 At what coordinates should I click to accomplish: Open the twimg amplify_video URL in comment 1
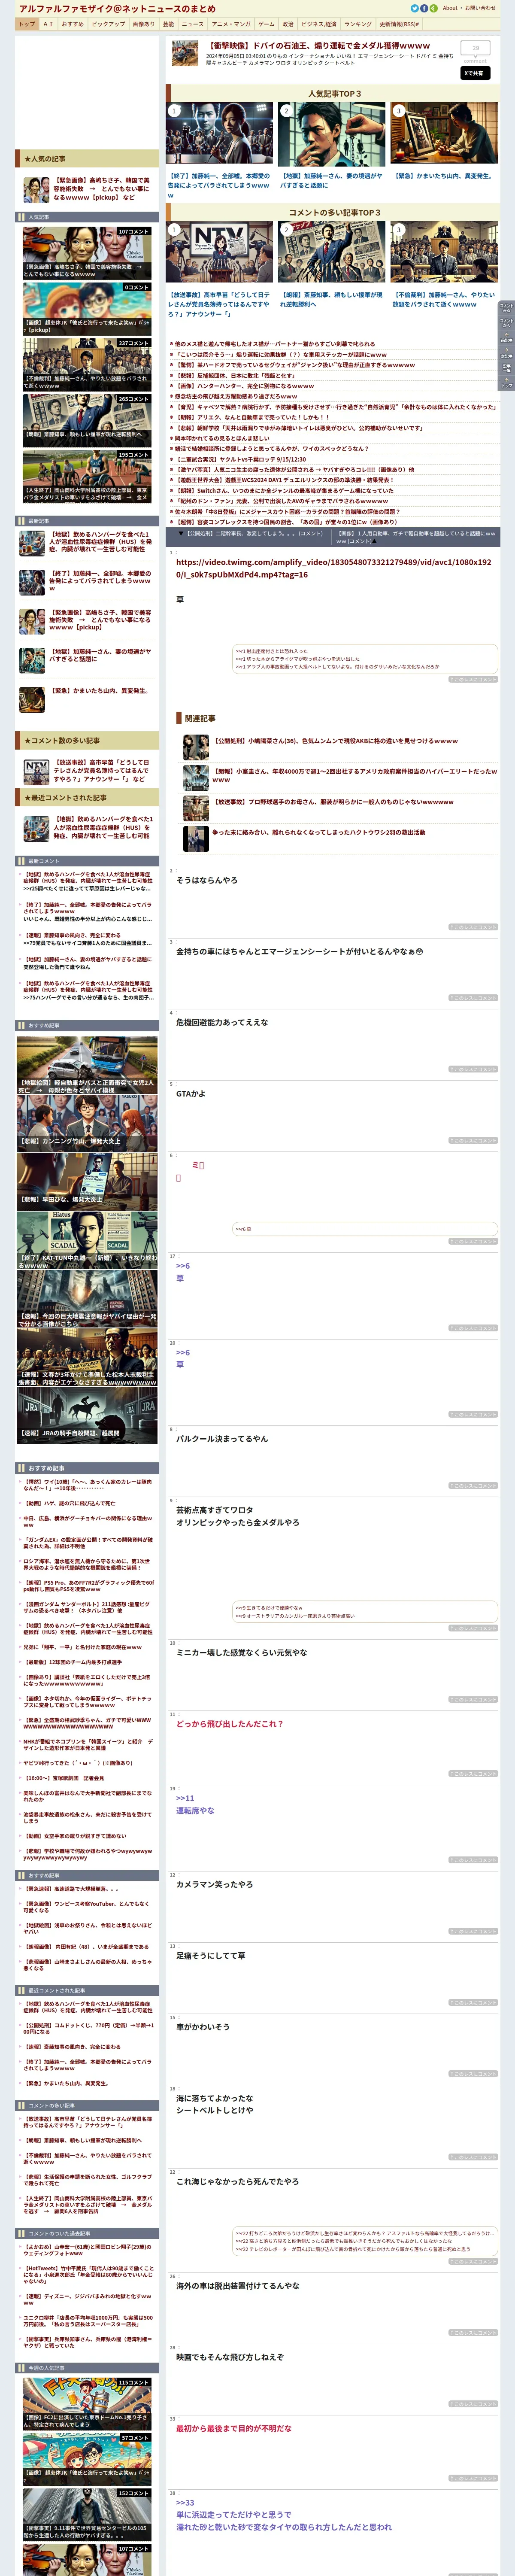click(x=333, y=568)
